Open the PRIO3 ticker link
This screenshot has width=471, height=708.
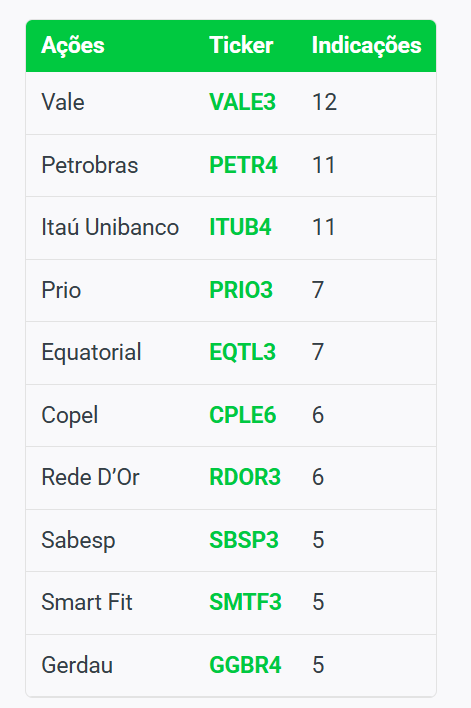241,290
